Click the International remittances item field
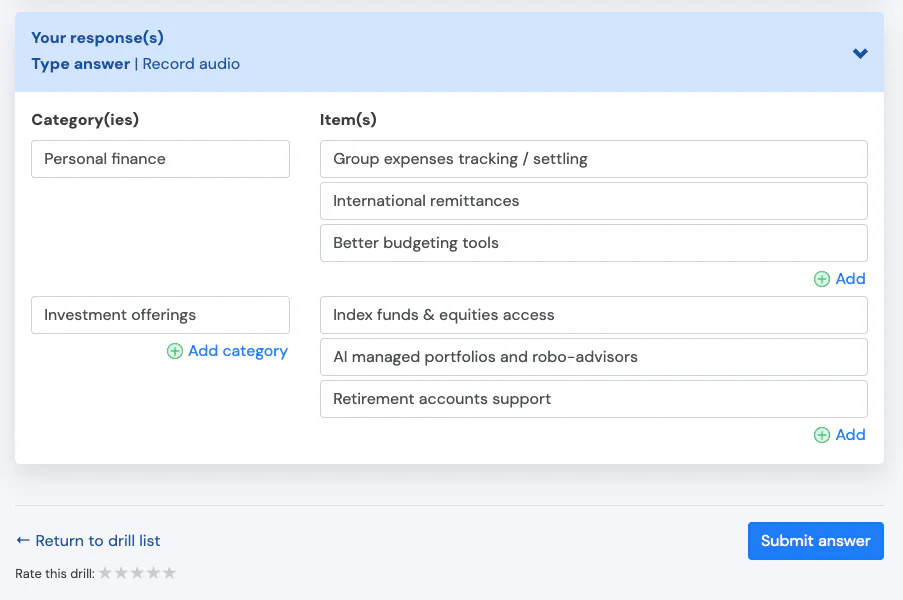This screenshot has width=903, height=600. (594, 201)
